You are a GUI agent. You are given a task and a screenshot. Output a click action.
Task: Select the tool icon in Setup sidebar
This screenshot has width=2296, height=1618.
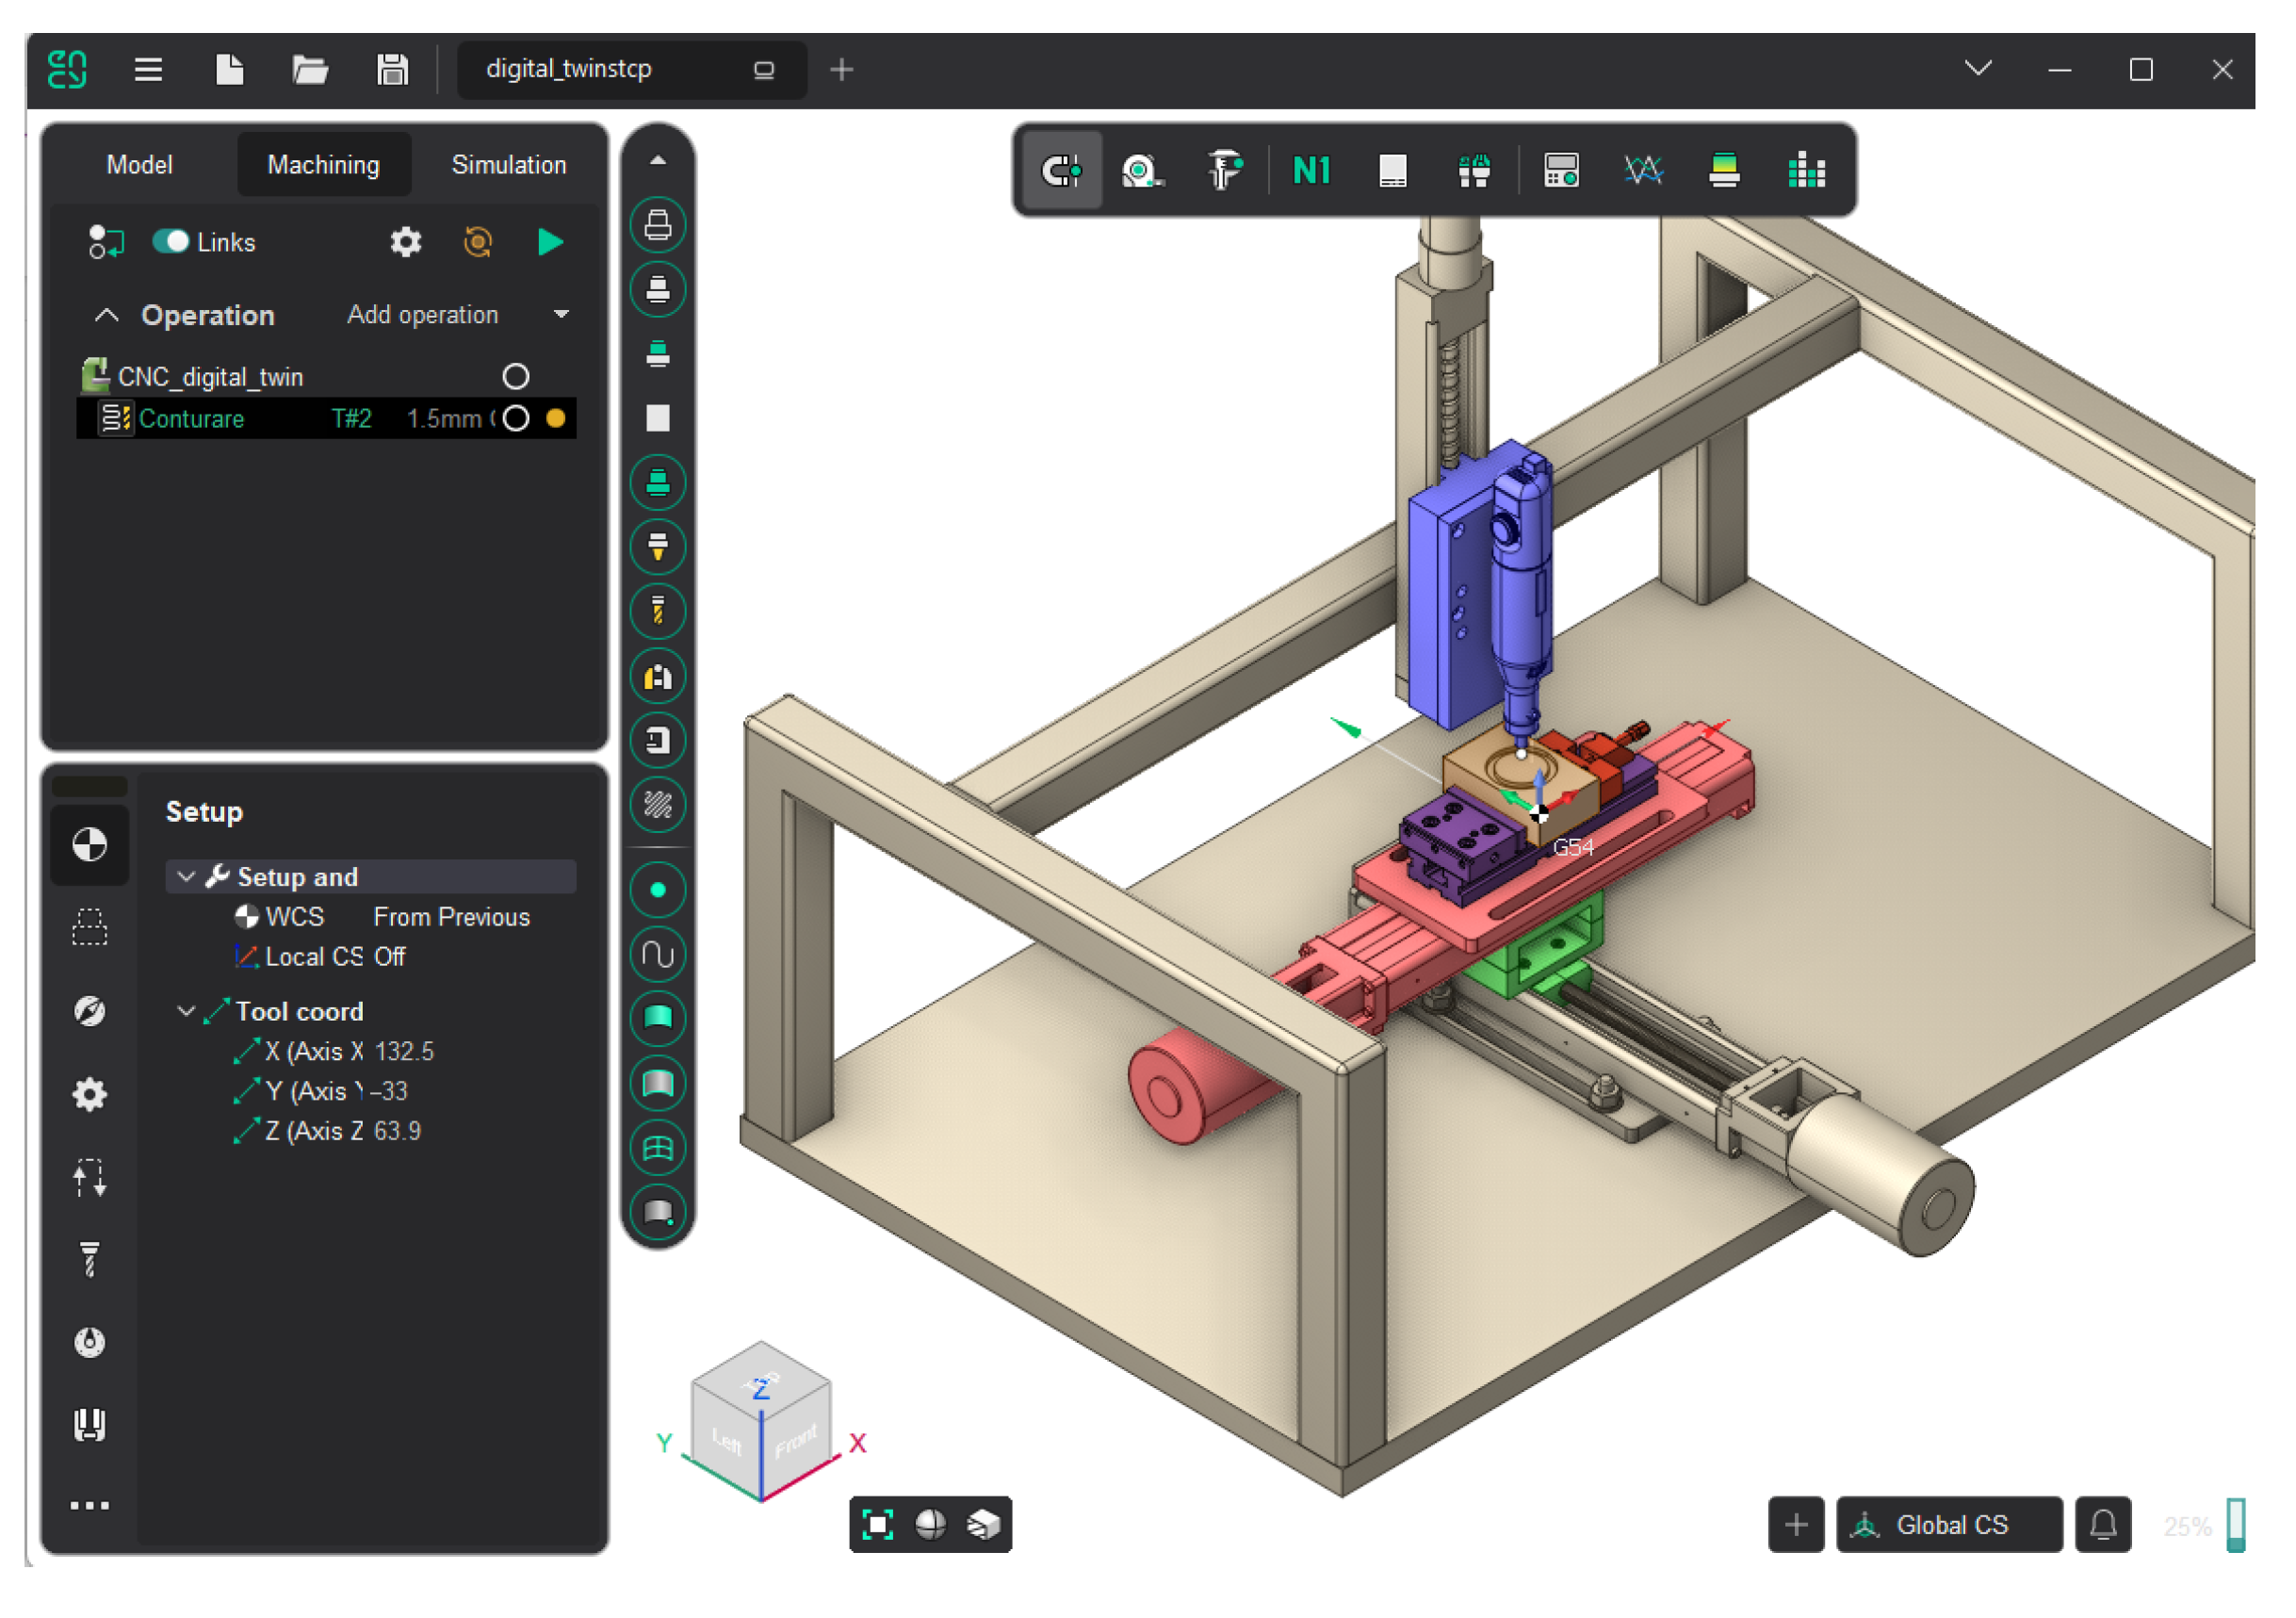point(89,1260)
